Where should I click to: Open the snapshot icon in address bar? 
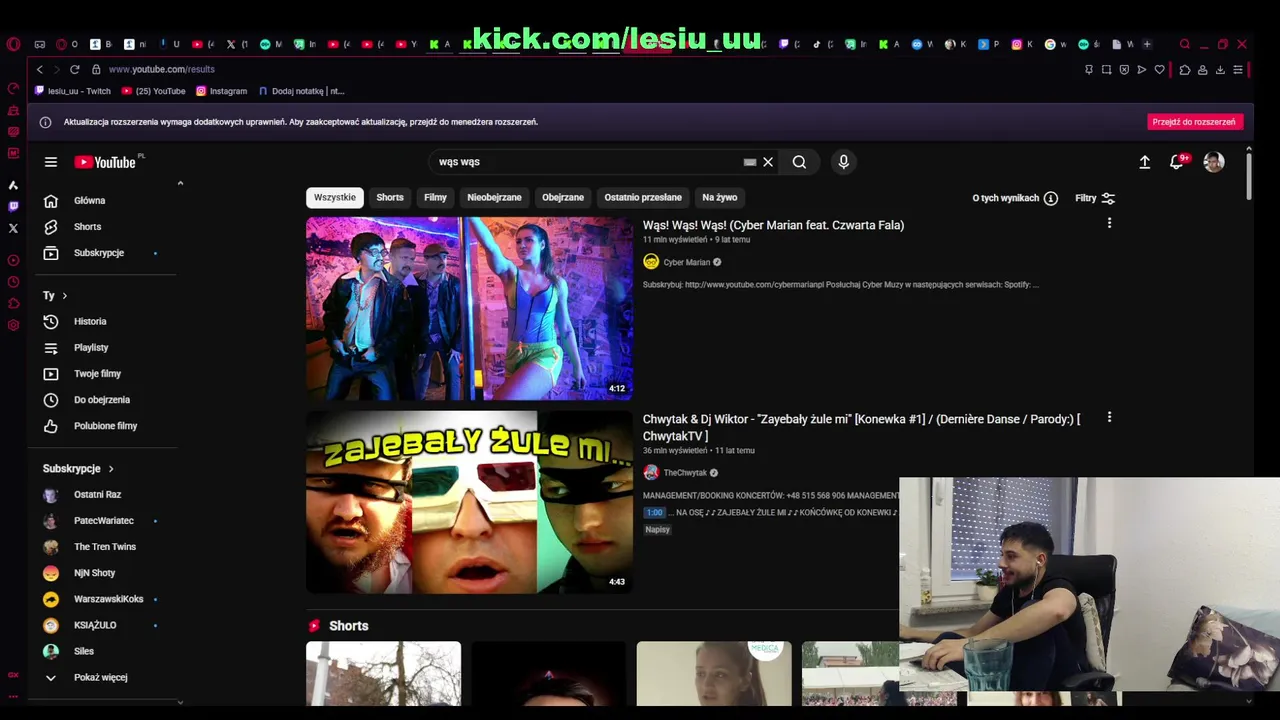[1106, 70]
